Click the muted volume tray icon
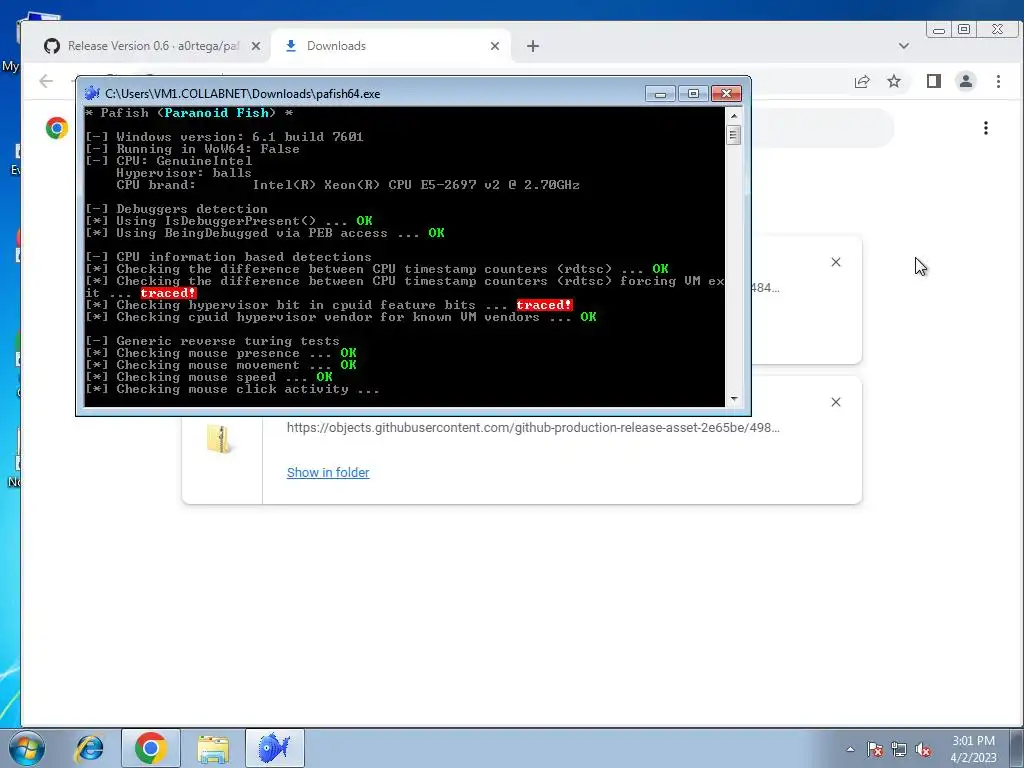Viewport: 1024px width, 768px height. pos(923,749)
